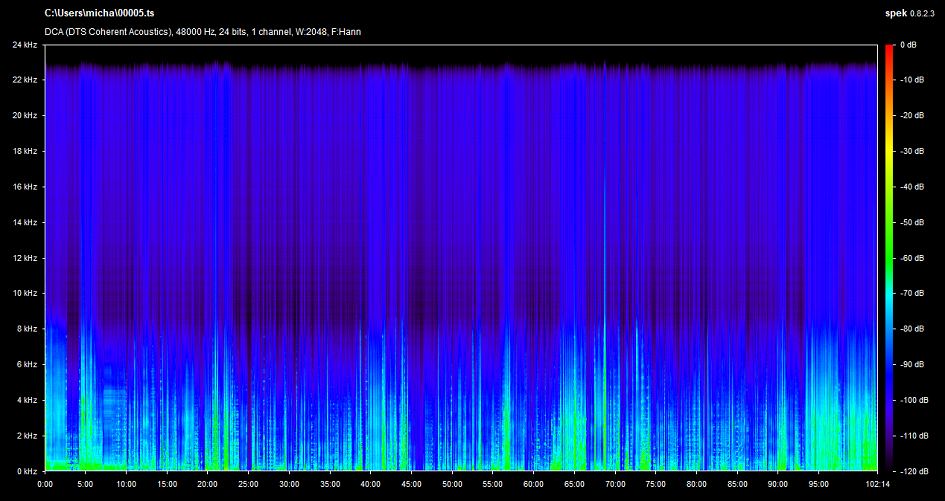Click the 24 kHz frequency label
Image resolution: width=945 pixels, height=501 pixels.
(24, 45)
